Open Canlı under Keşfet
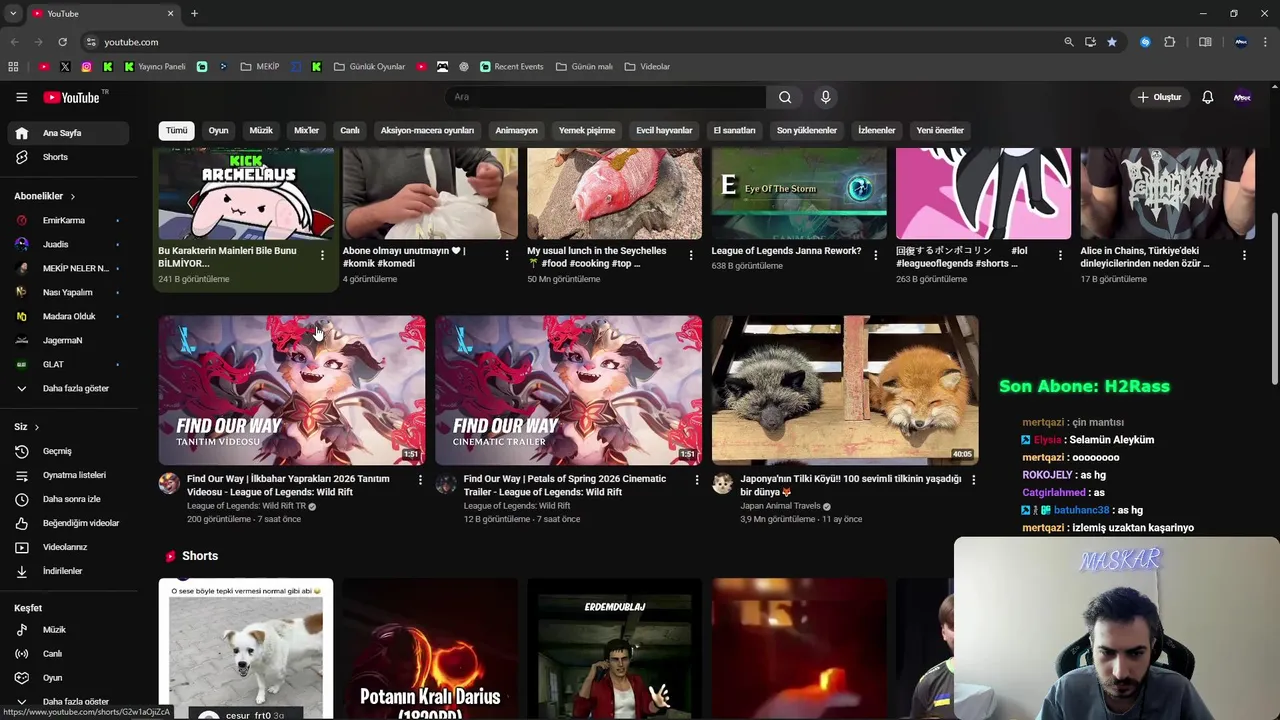The height and width of the screenshot is (720, 1280). pos(68,654)
